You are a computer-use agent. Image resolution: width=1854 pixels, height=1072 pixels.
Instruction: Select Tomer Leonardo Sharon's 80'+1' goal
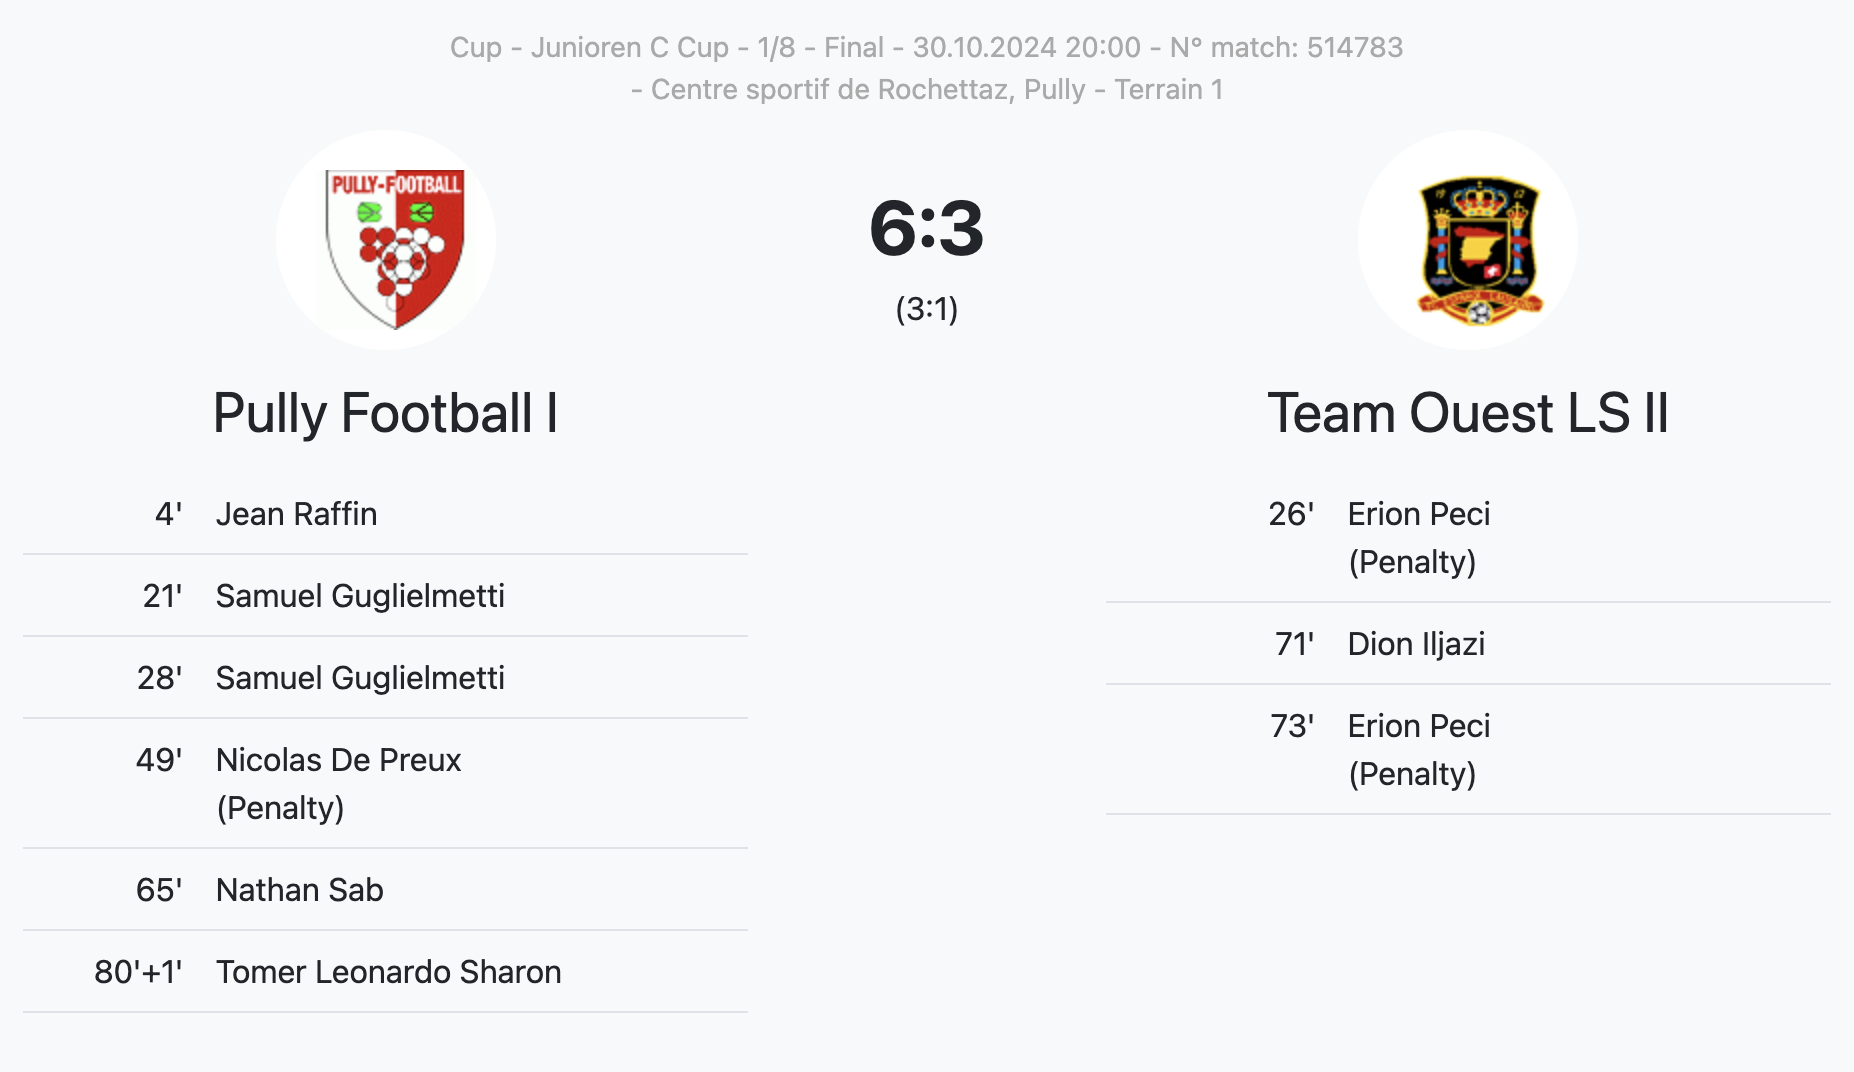point(386,972)
